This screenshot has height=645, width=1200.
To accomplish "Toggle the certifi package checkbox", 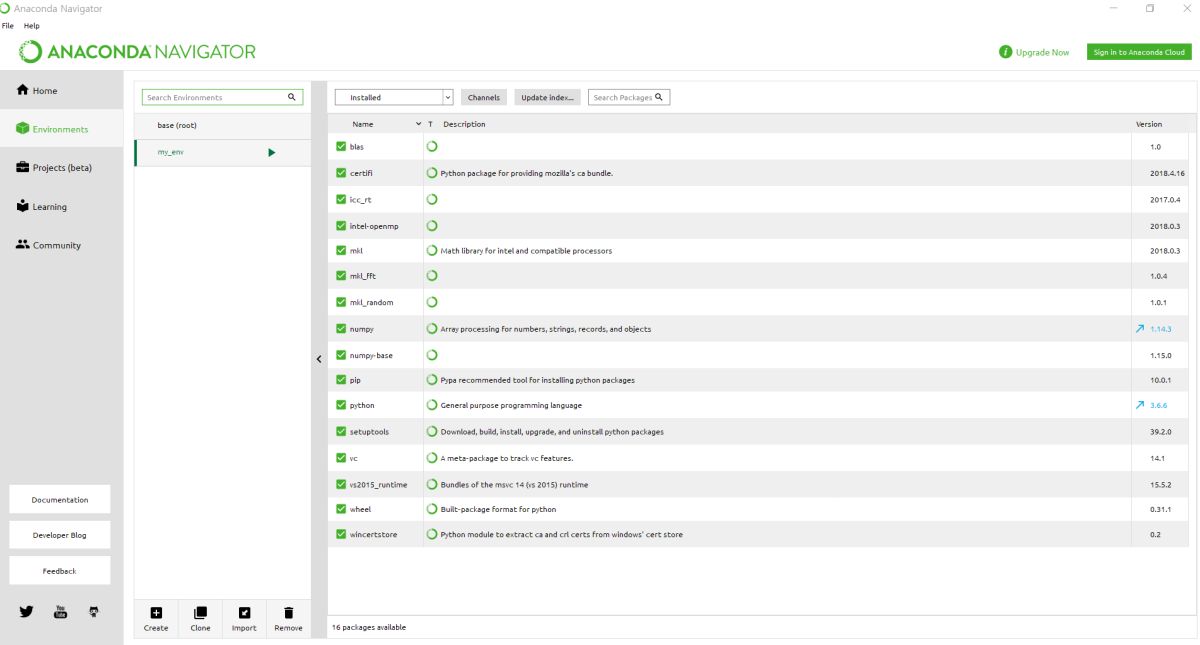I will coord(341,173).
